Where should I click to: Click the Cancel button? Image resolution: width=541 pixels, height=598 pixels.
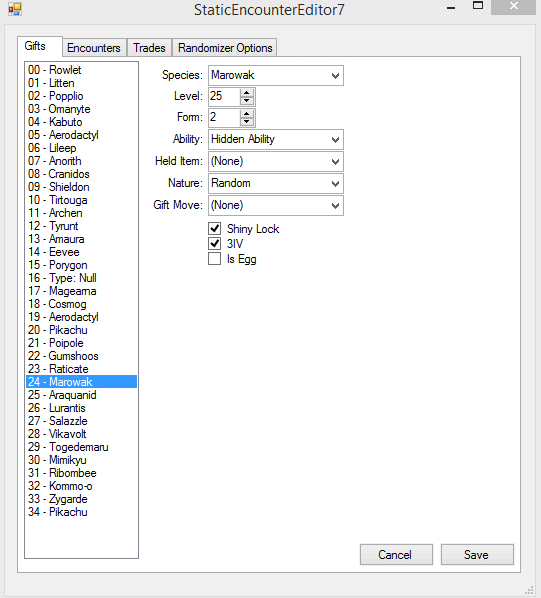(396, 555)
